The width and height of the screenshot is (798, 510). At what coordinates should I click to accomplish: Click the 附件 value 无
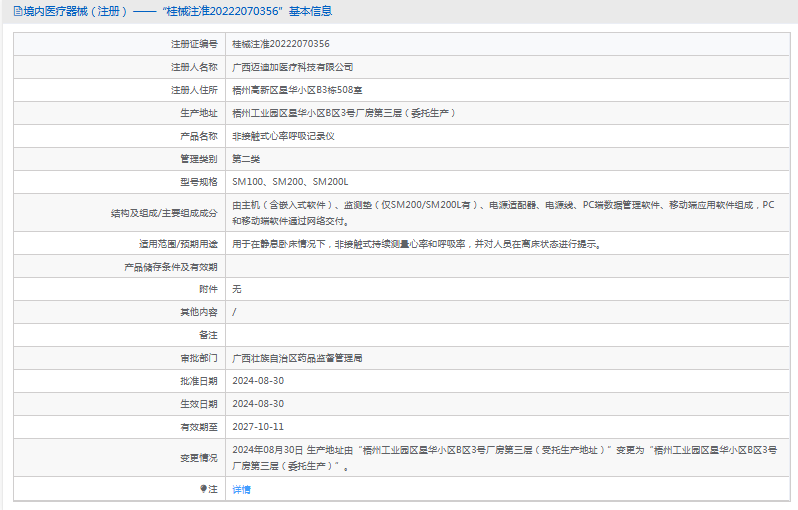[237, 289]
